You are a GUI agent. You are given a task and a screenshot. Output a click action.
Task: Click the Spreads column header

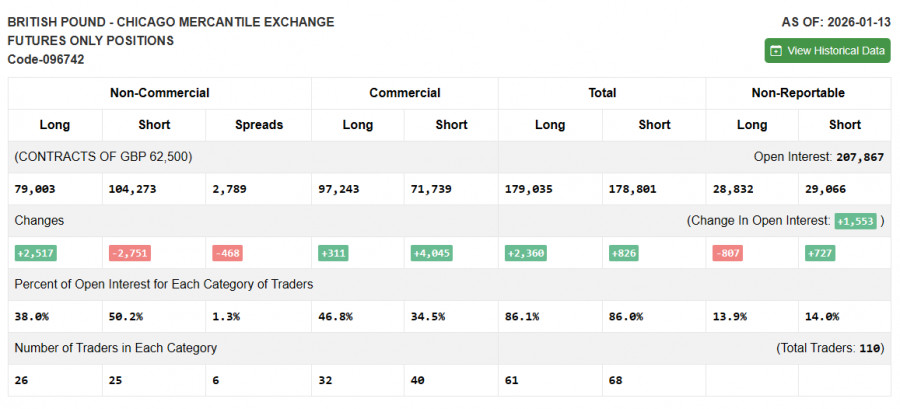tap(258, 125)
